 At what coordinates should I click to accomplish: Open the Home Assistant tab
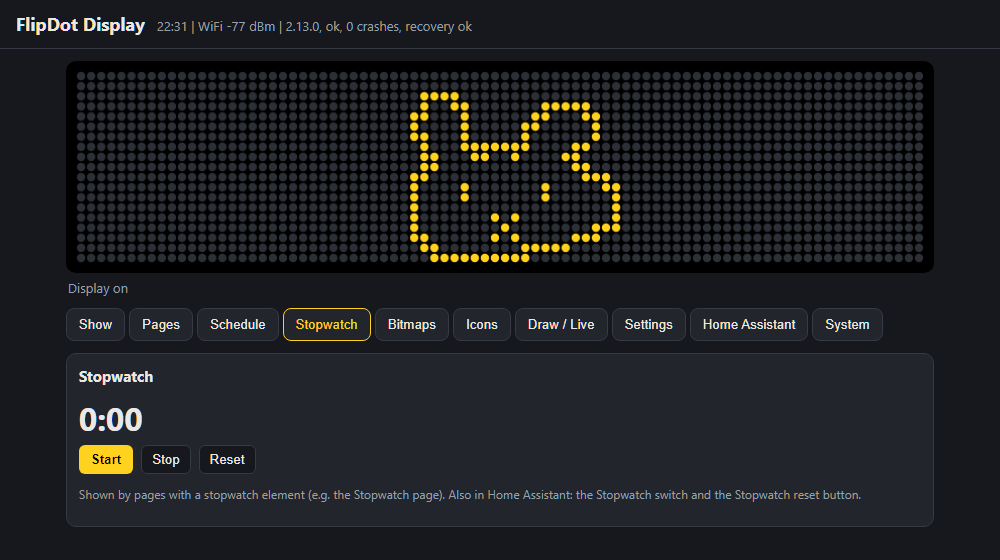[x=749, y=324]
